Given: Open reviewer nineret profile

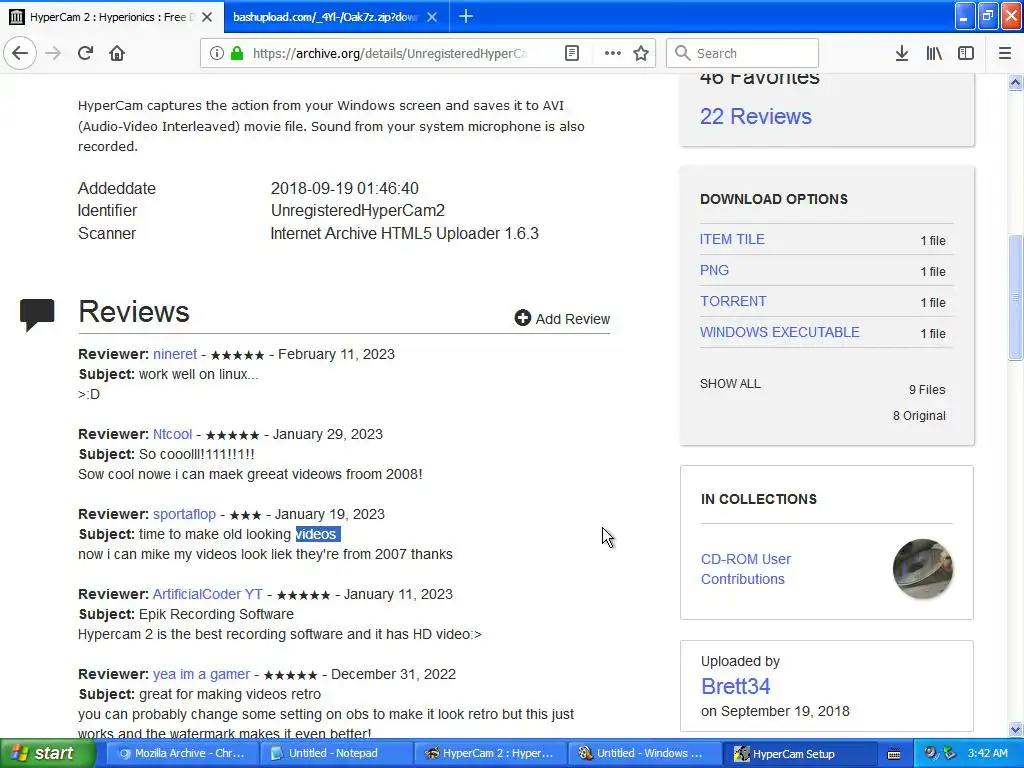Looking at the screenshot, I should tap(175, 354).
